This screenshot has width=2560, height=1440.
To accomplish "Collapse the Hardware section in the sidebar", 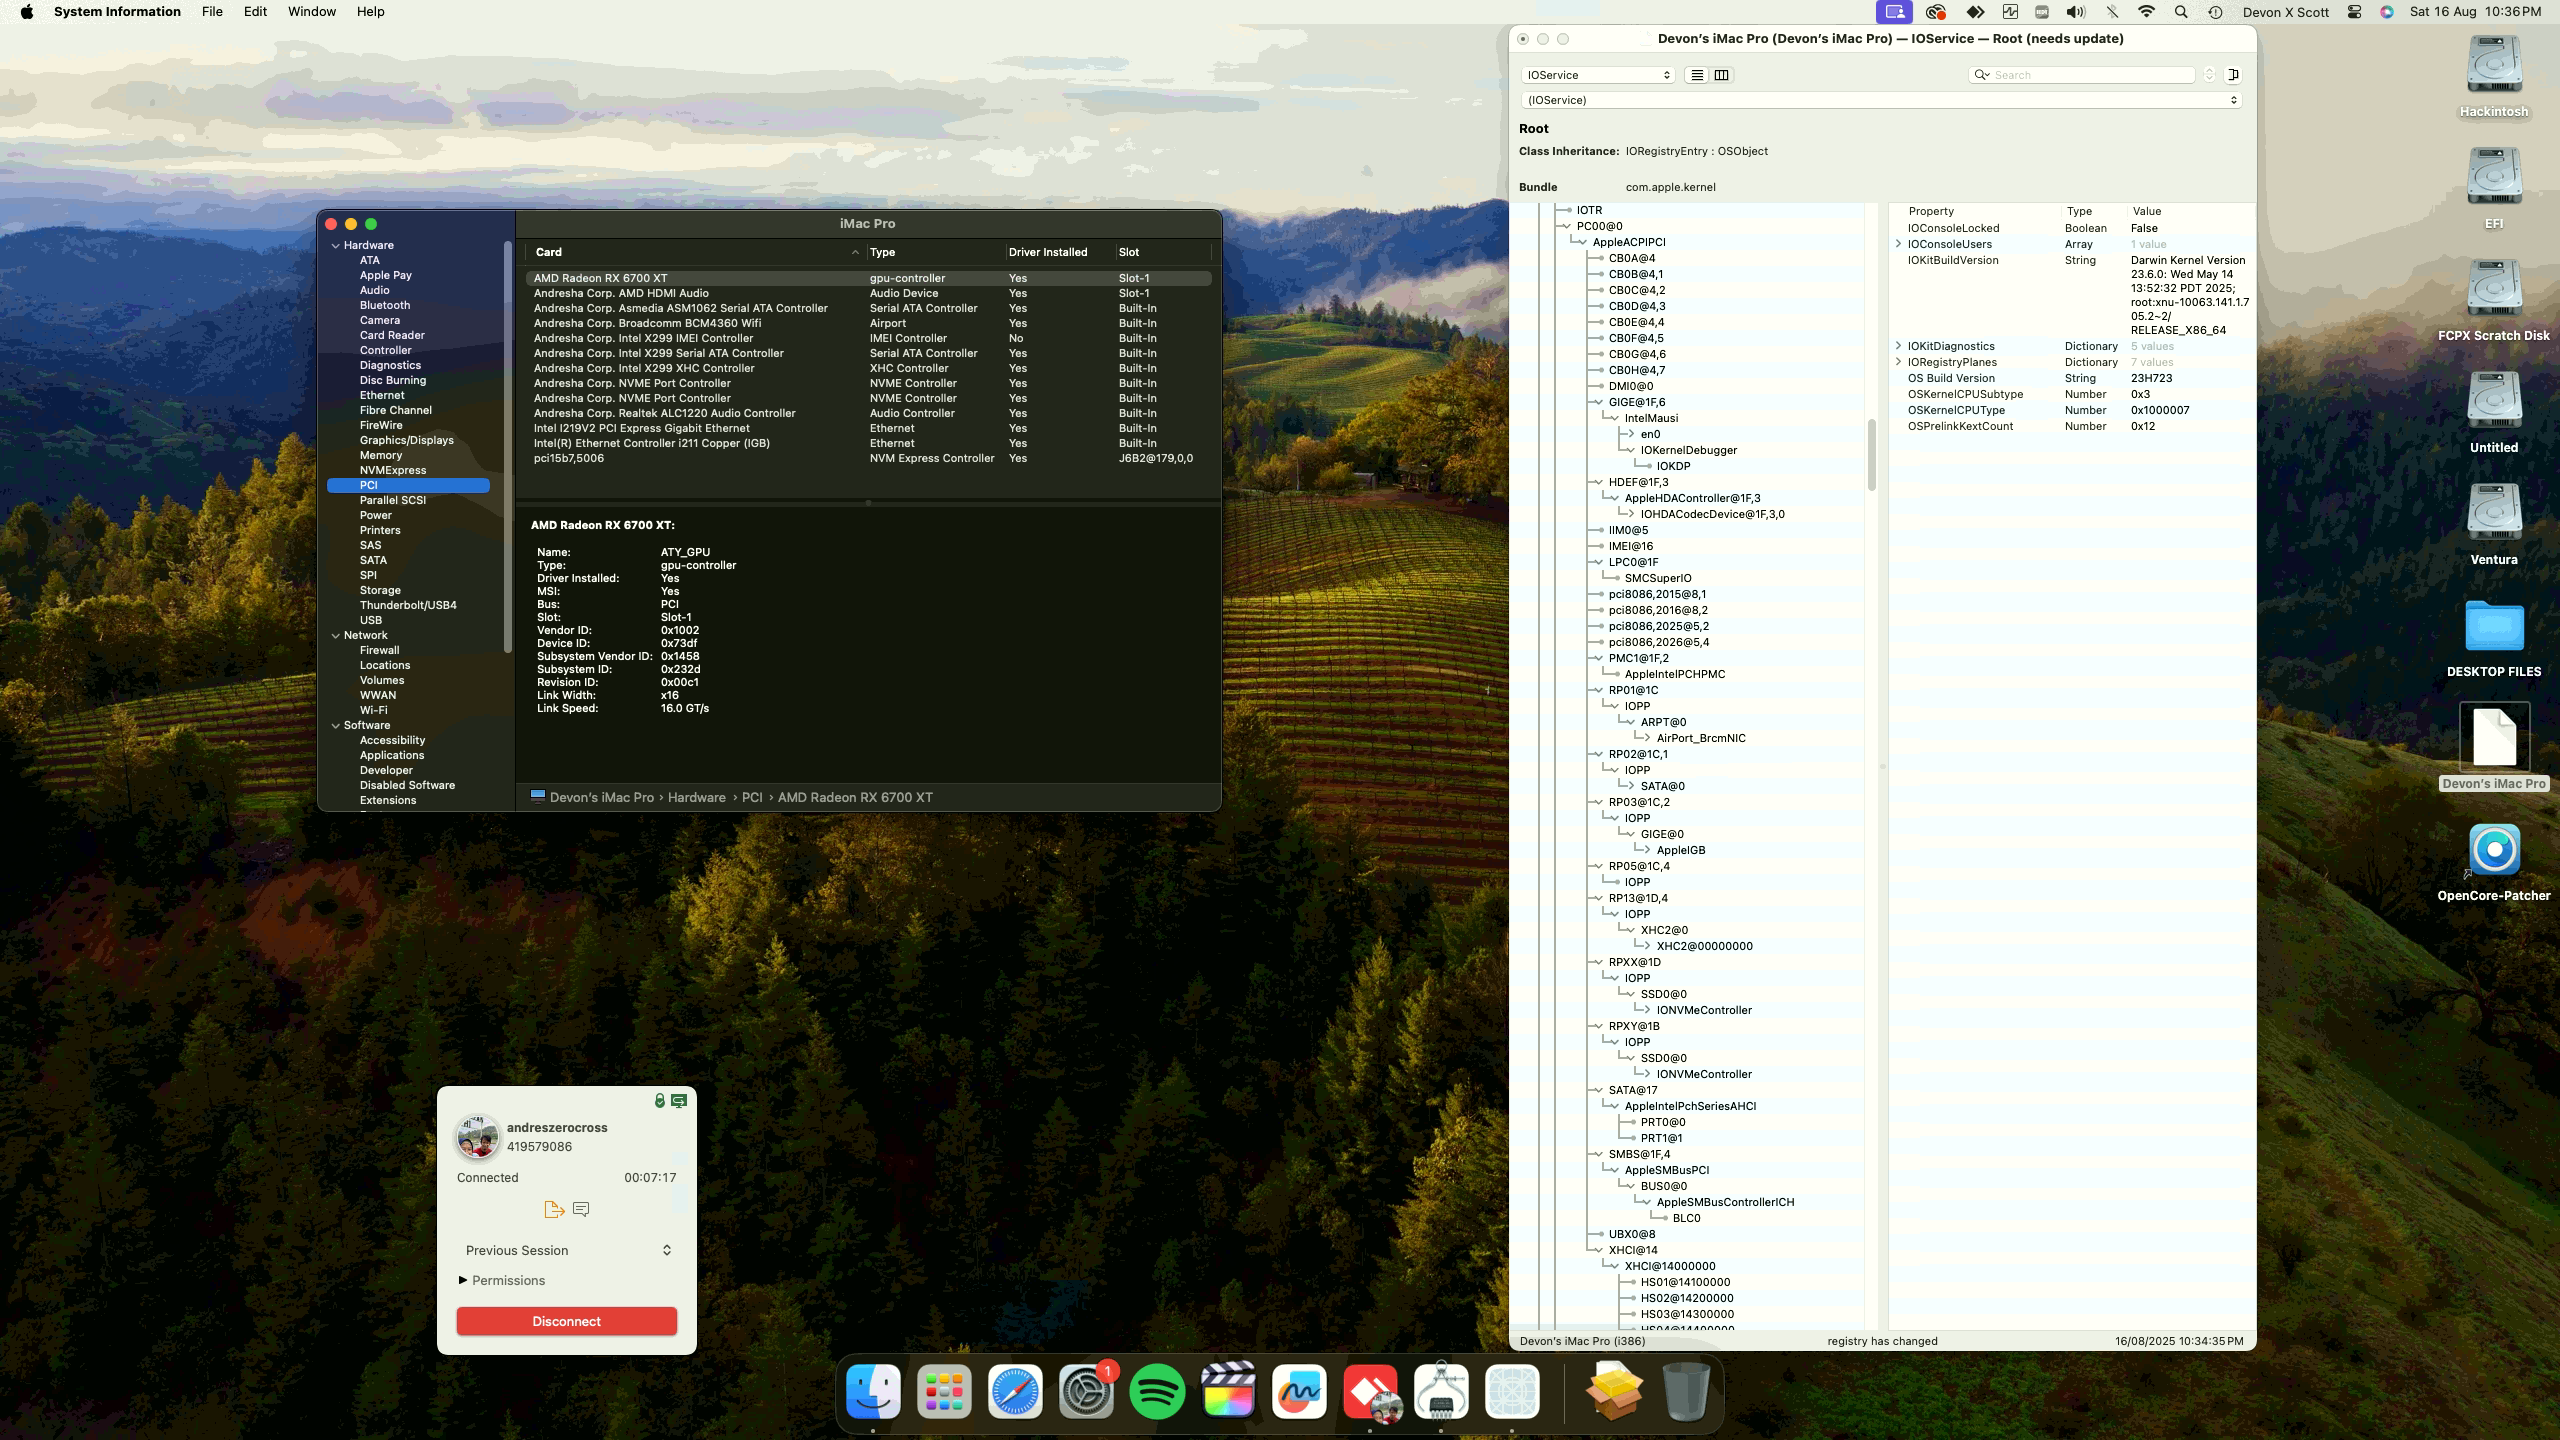I will click(336, 245).
